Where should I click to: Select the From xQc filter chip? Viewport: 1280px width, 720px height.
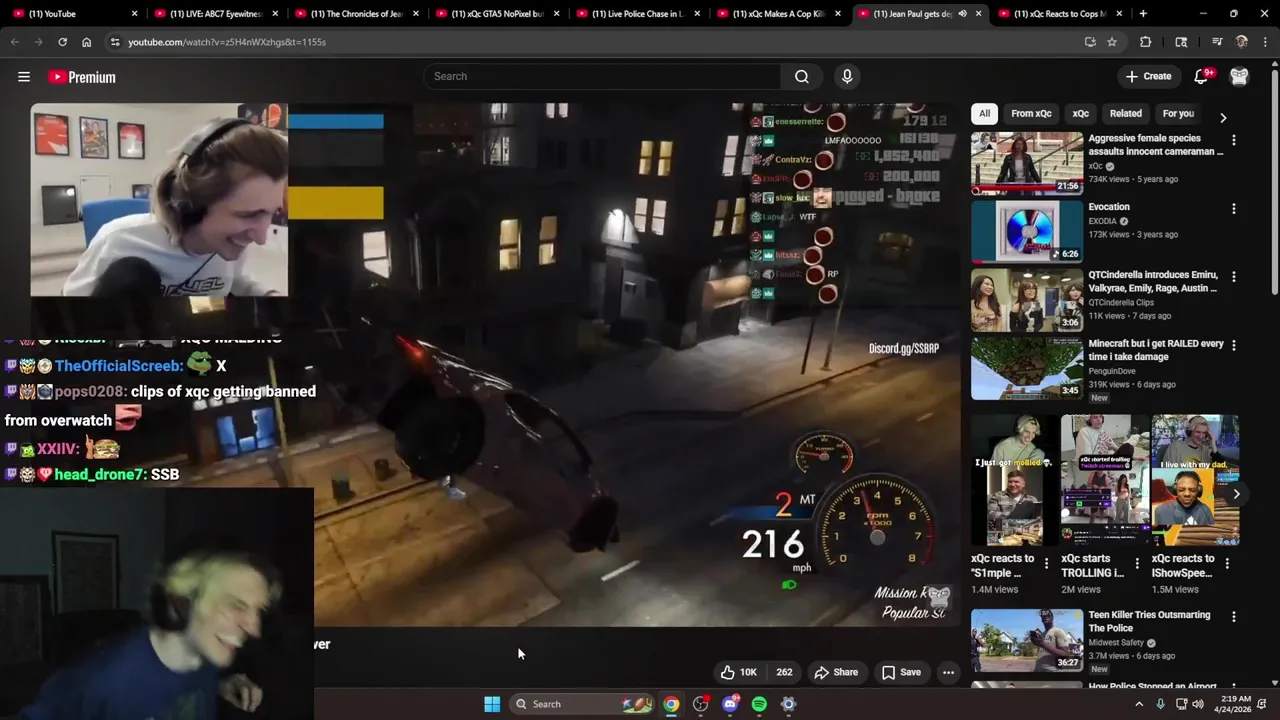1031,114
